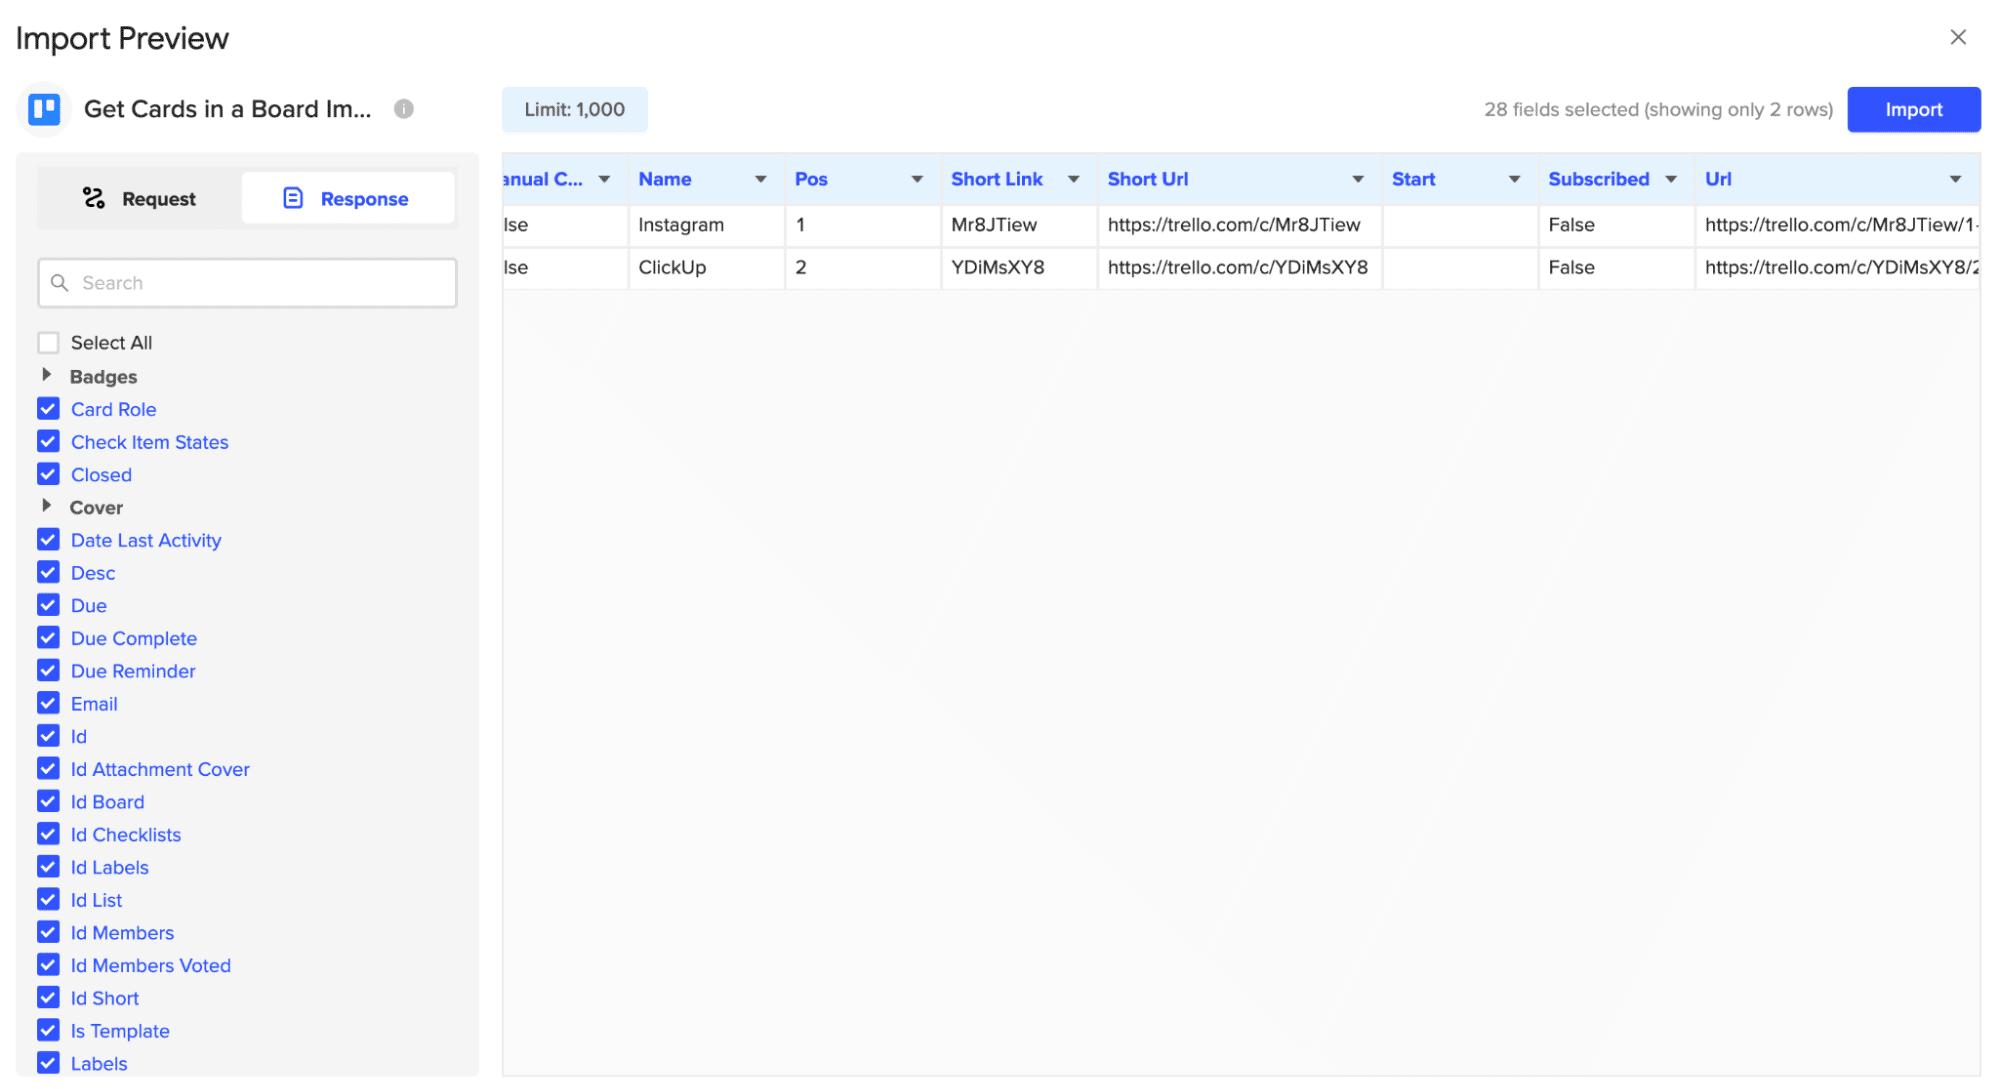Uncheck the Id Attachment Cover field

pyautogui.click(x=48, y=769)
